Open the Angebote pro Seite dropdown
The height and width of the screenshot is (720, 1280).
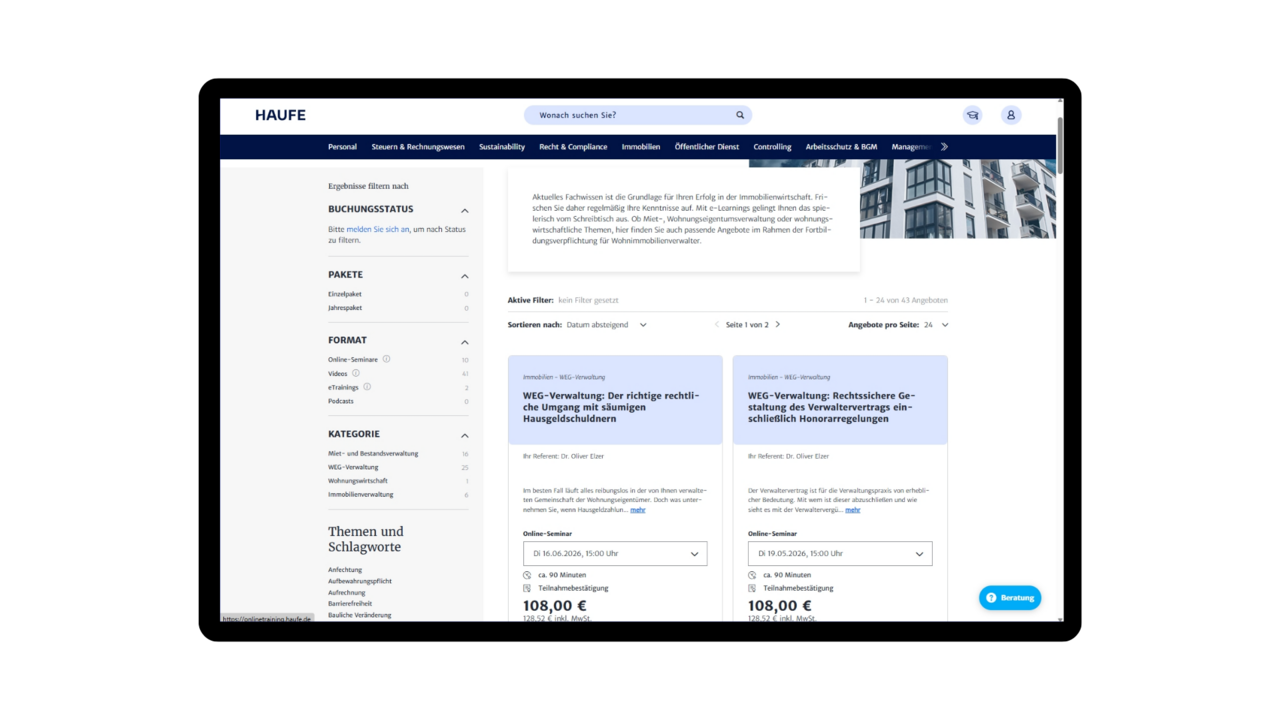coord(936,325)
